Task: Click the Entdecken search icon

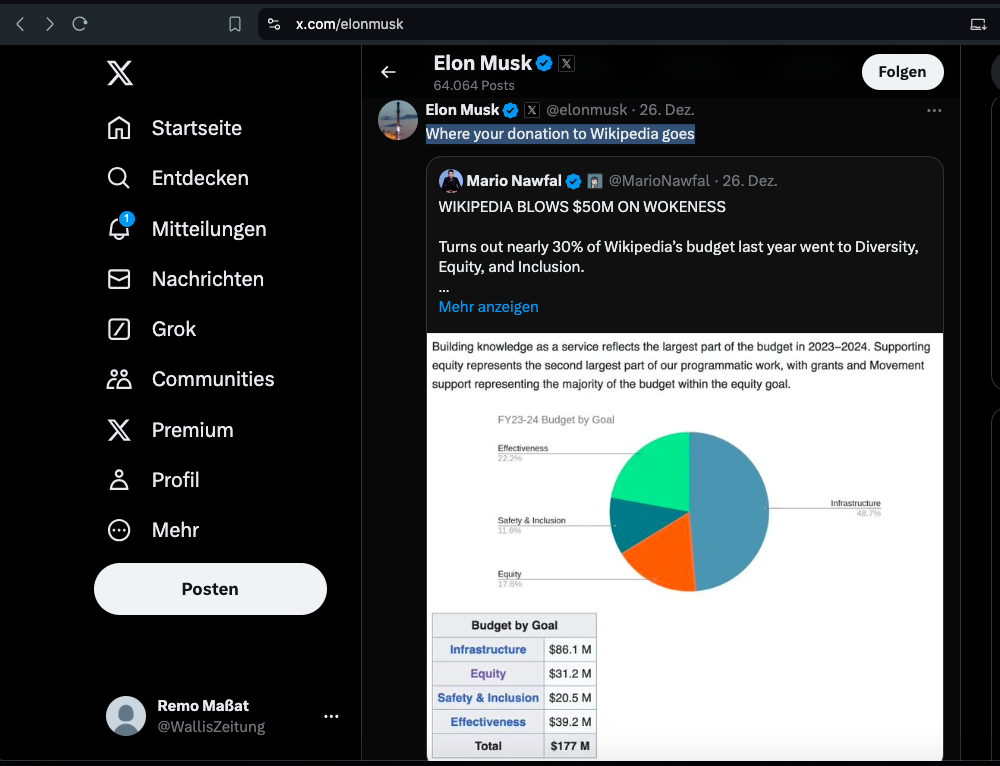Action: tap(119, 178)
